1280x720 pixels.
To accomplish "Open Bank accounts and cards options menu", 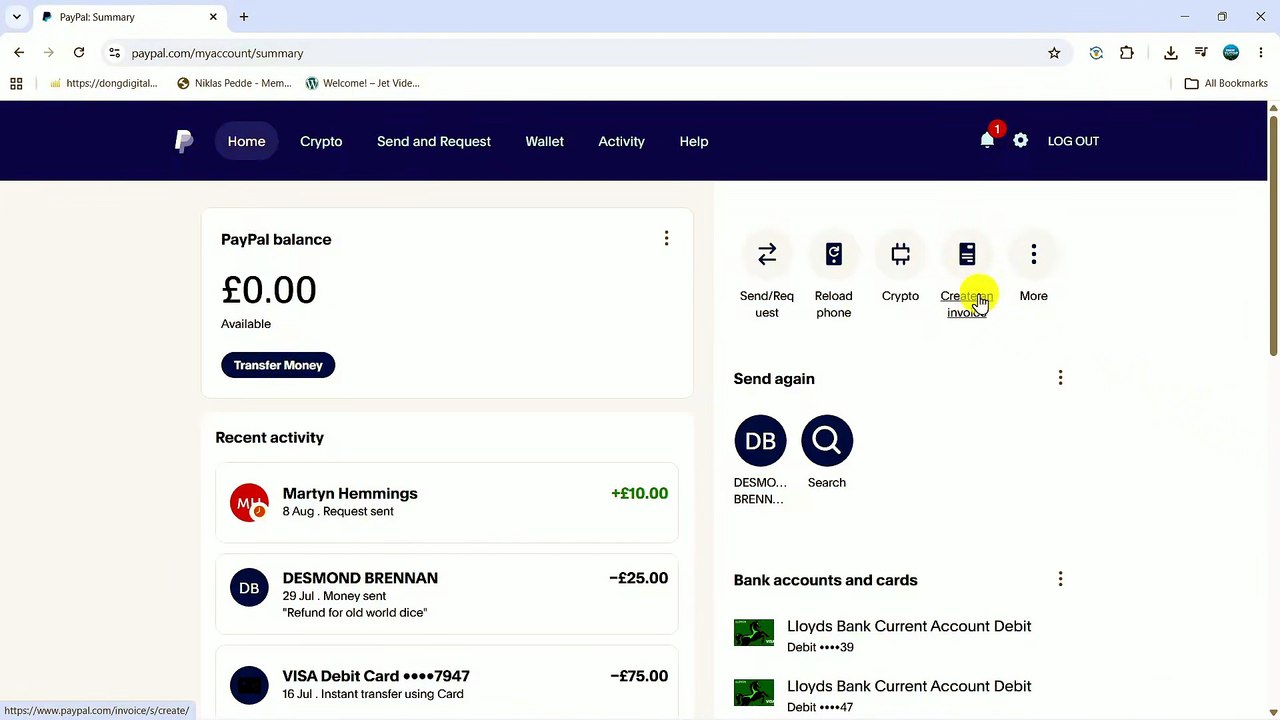I will [1060, 579].
